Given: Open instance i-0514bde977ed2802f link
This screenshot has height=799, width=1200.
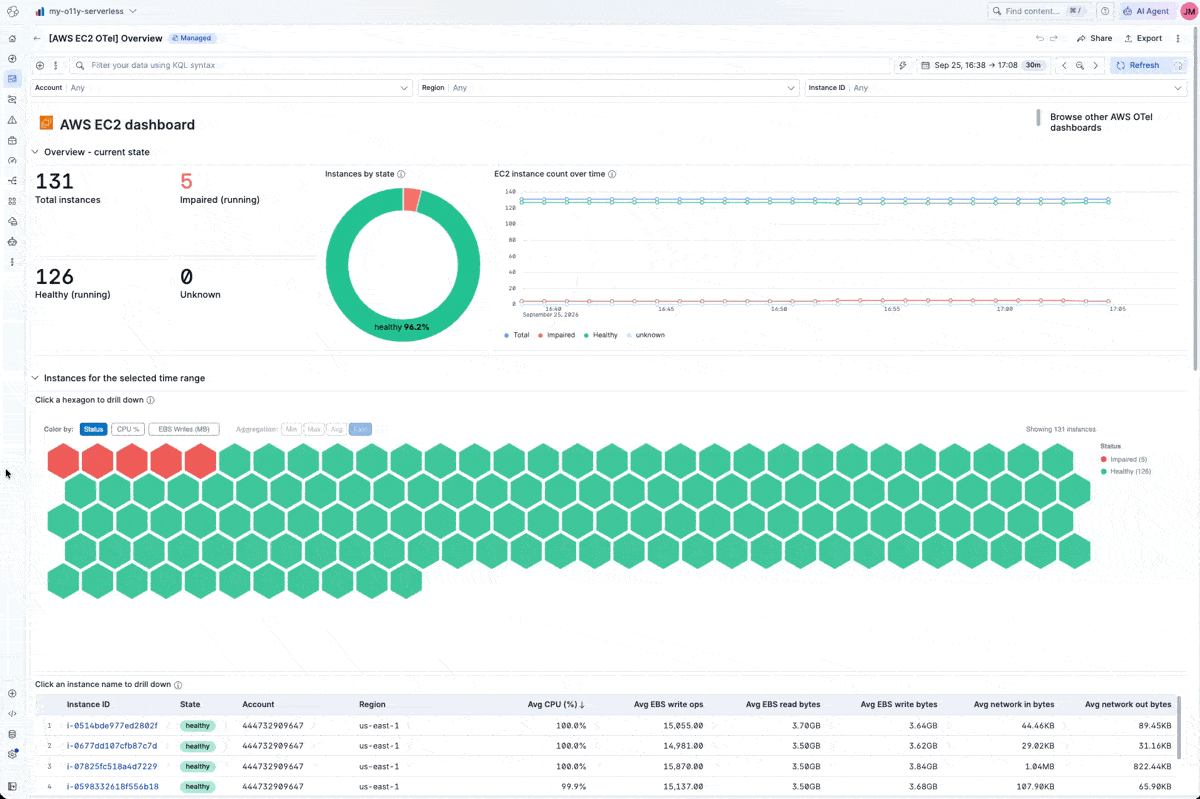Looking at the screenshot, I should pos(112,726).
